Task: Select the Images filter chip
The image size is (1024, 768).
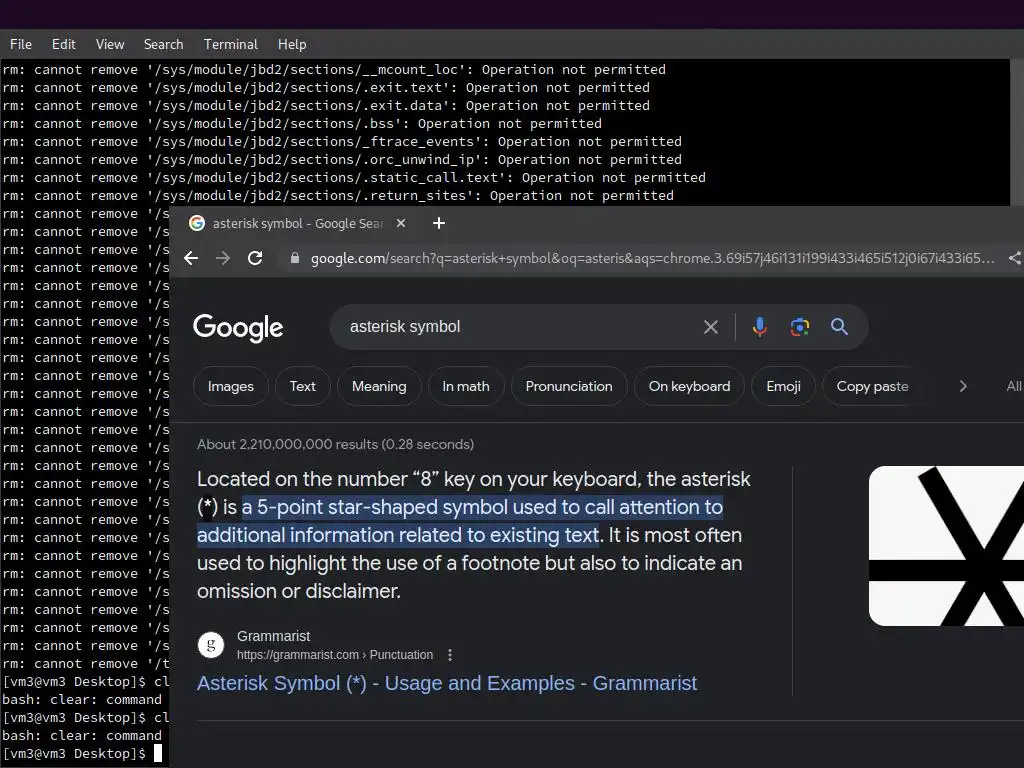Action: (x=231, y=387)
